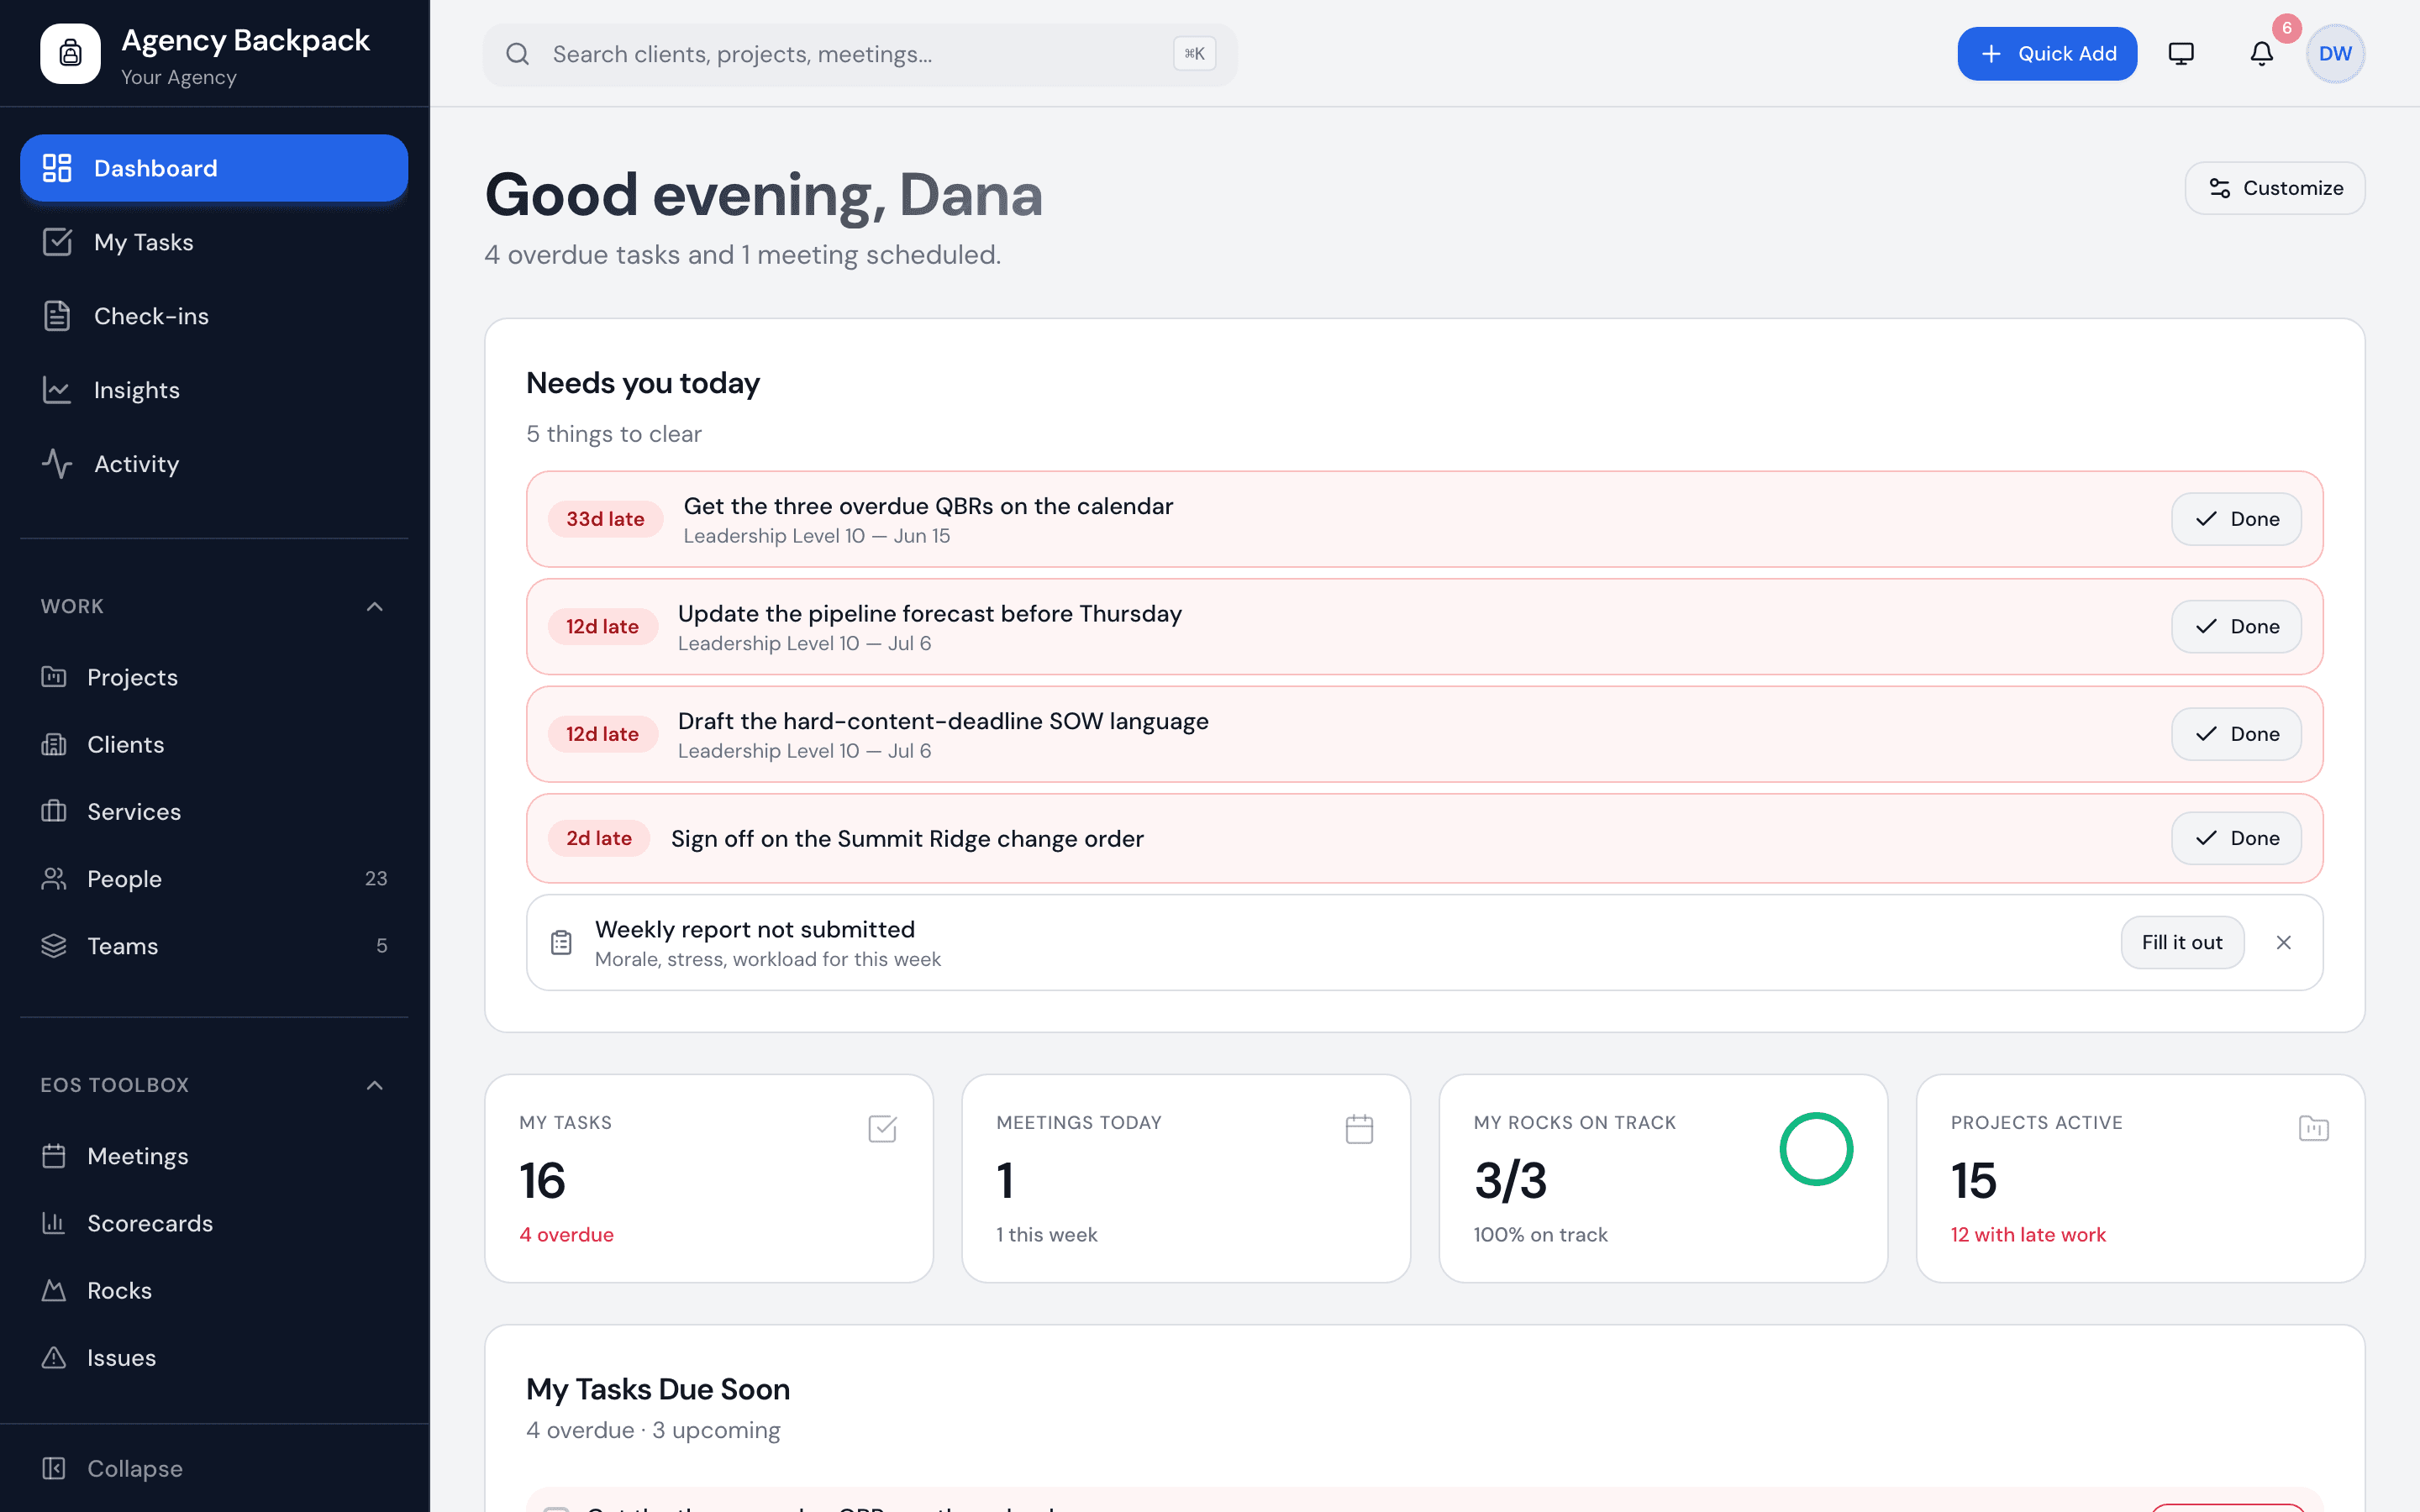This screenshot has height=1512, width=2420.
Task: Collapse the WORK sidebar section
Action: [375, 606]
